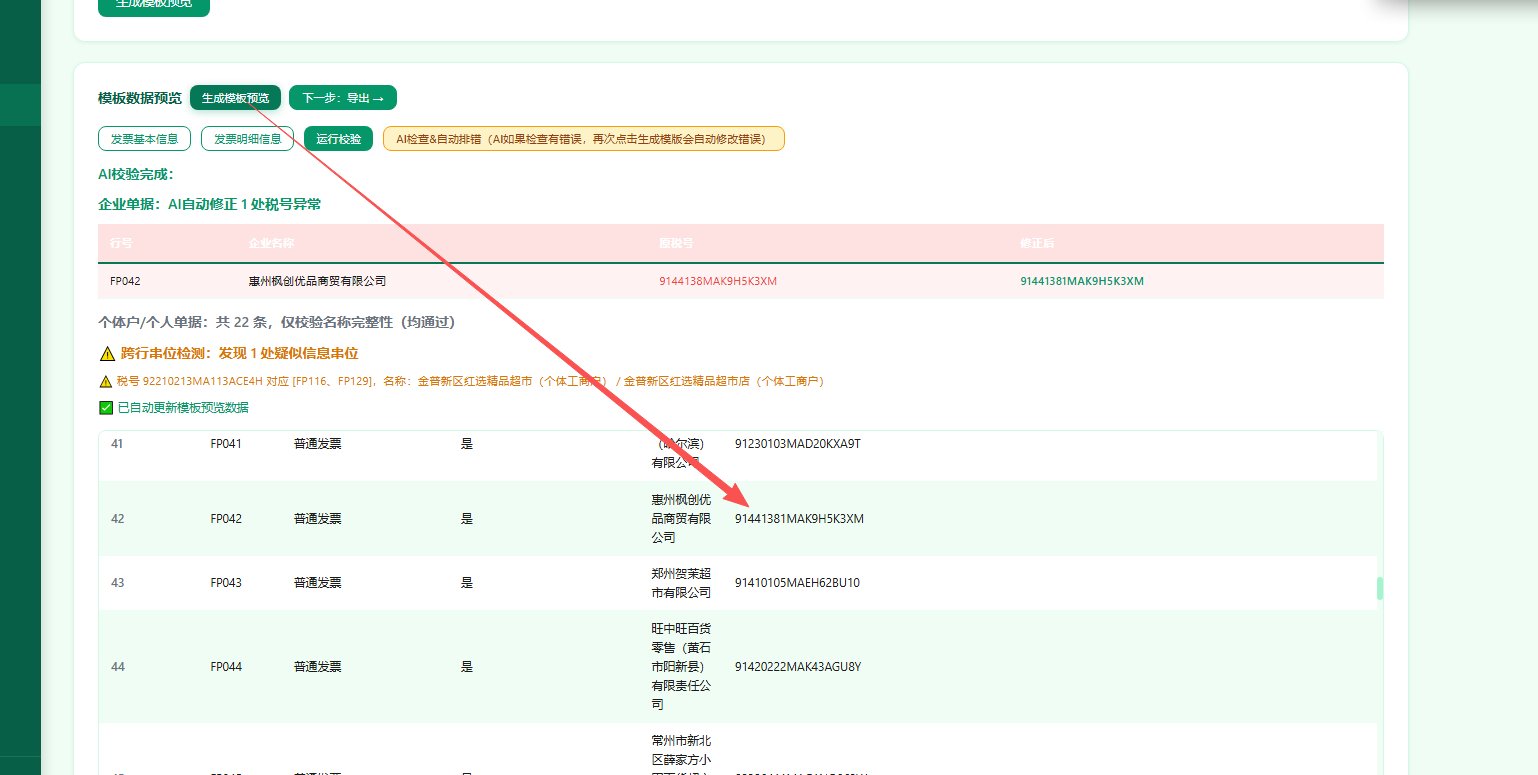Screen dimensions: 1538x775
Task: Click the 已自动更新模板预览数据 status text
Action: [x=183, y=407]
